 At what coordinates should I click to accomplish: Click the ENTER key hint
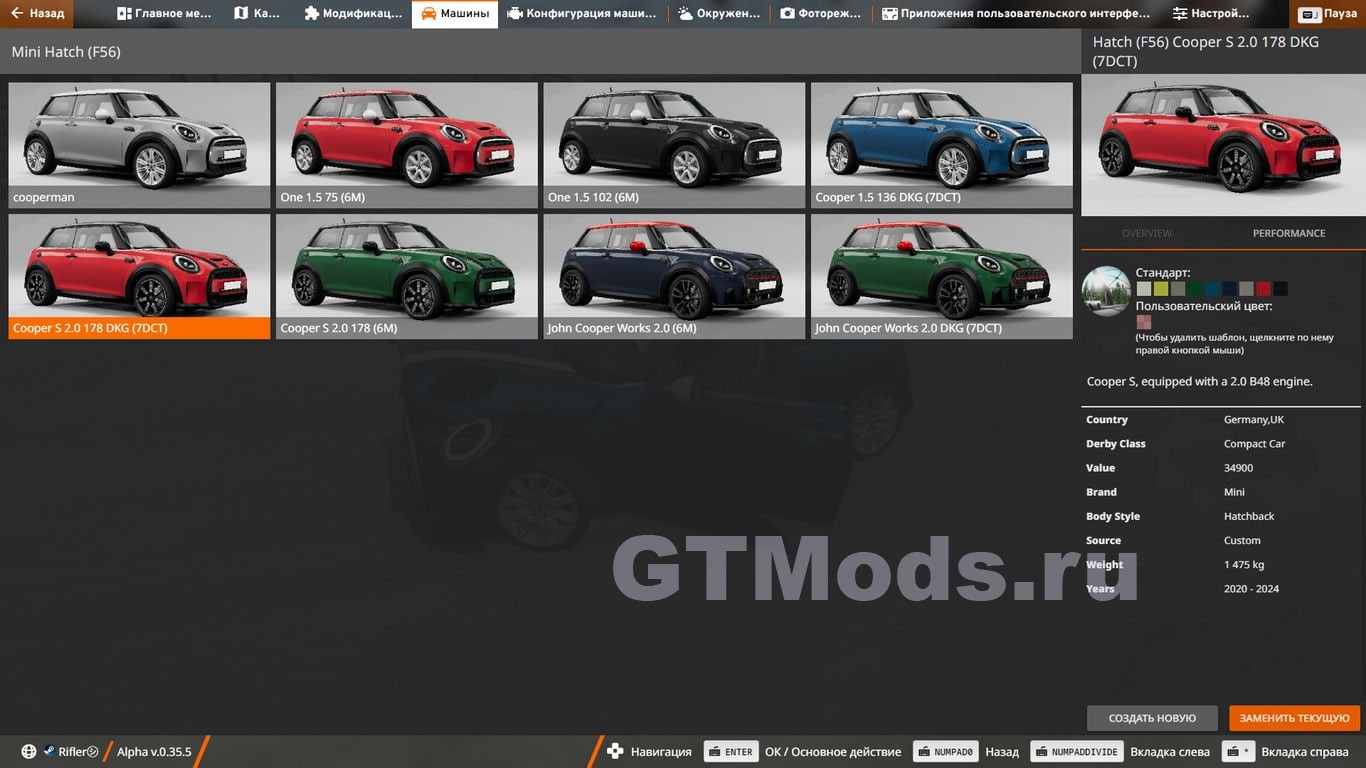tap(731, 752)
